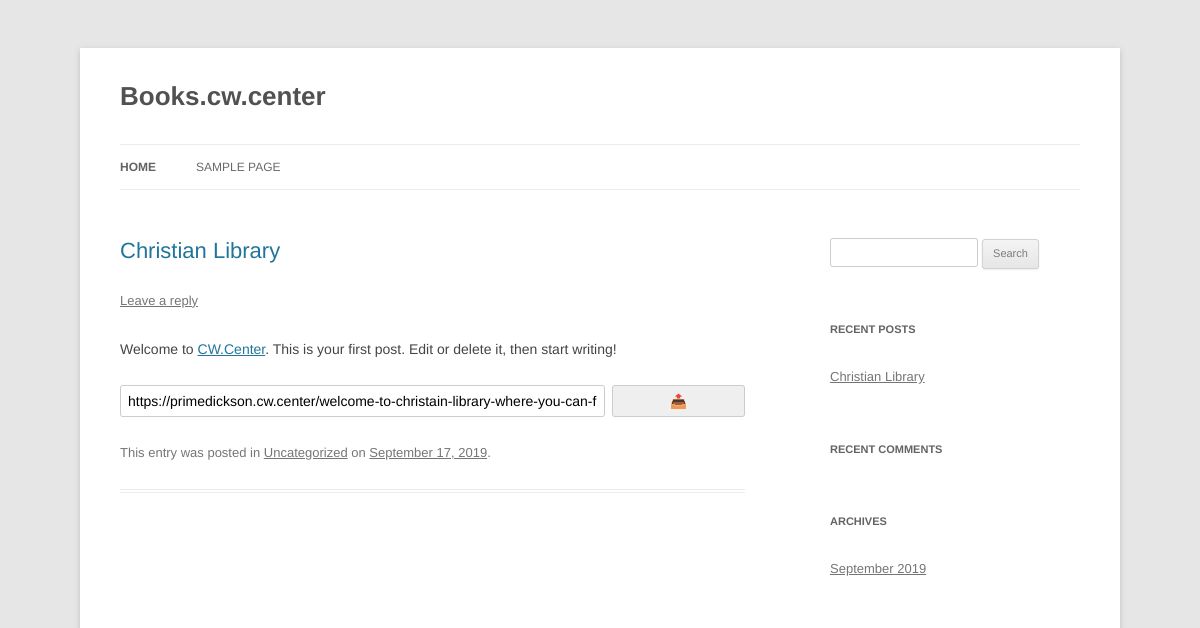1200x628 pixels.
Task: Click the RECENT POSTS sidebar heading
Action: coord(872,330)
